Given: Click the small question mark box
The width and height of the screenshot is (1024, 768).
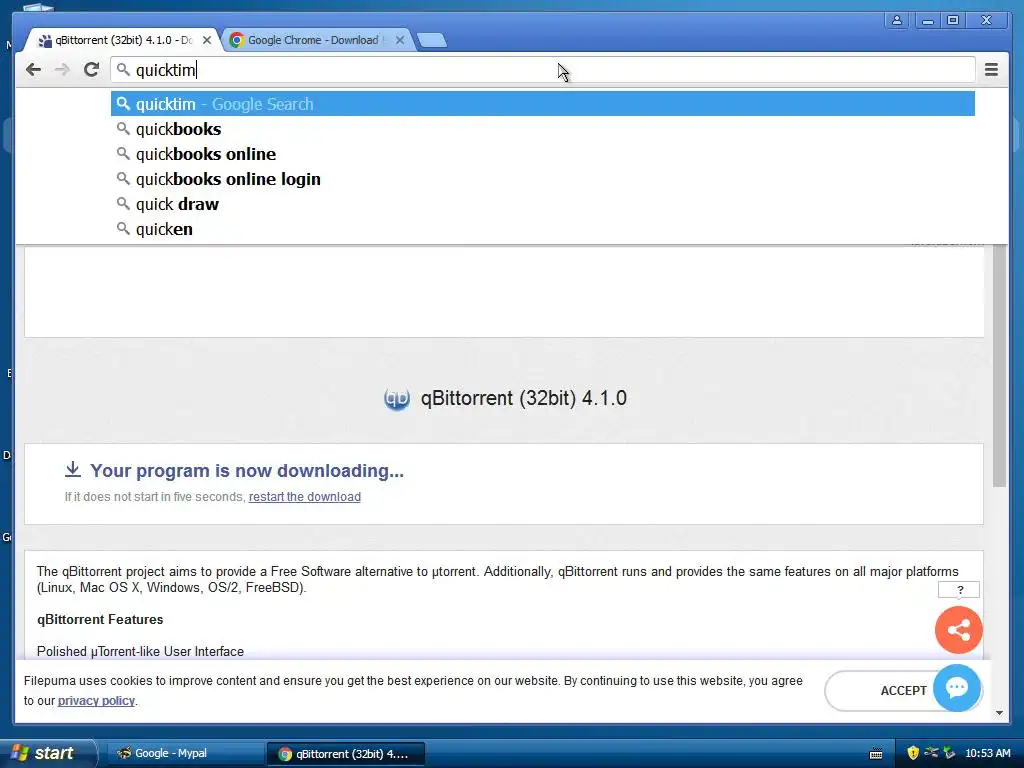Looking at the screenshot, I should [959, 590].
